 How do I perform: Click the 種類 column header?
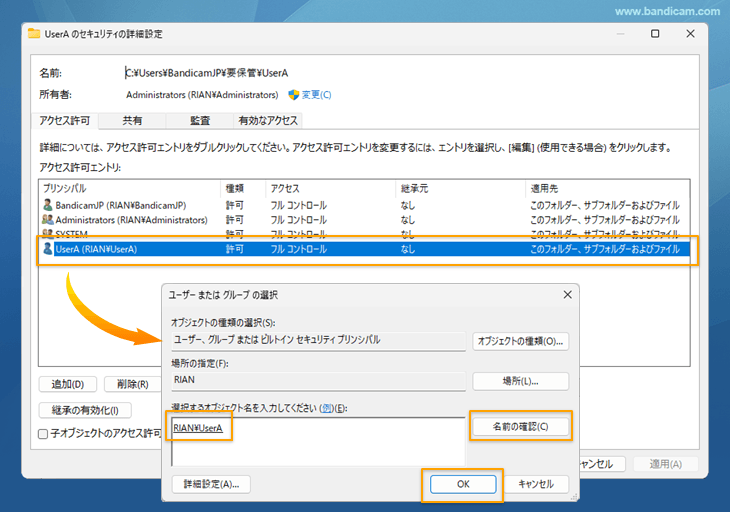(243, 189)
